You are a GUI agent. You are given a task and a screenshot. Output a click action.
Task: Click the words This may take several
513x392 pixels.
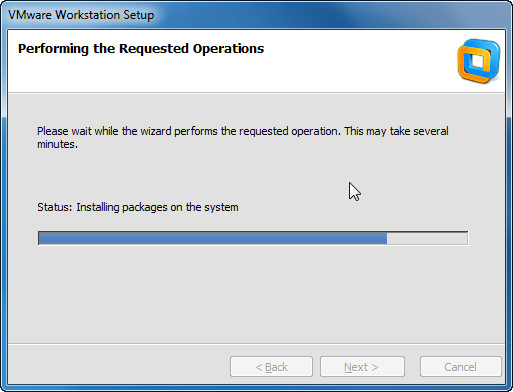tap(396, 131)
